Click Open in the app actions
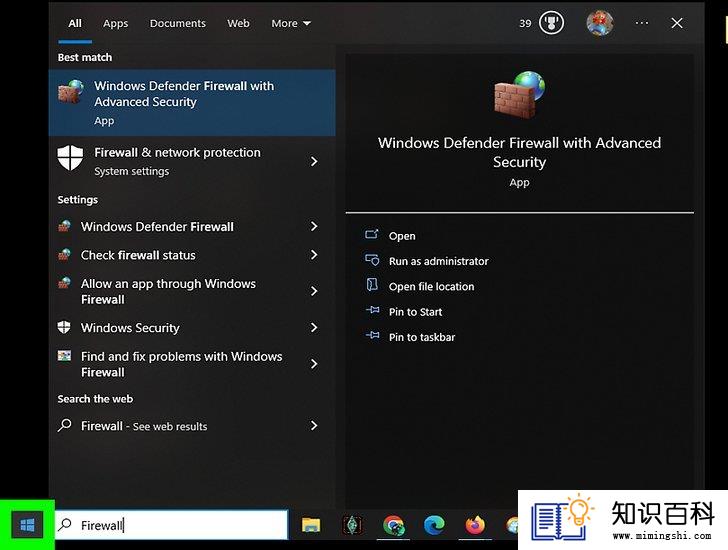Image resolution: width=728 pixels, height=550 pixels. coord(402,236)
